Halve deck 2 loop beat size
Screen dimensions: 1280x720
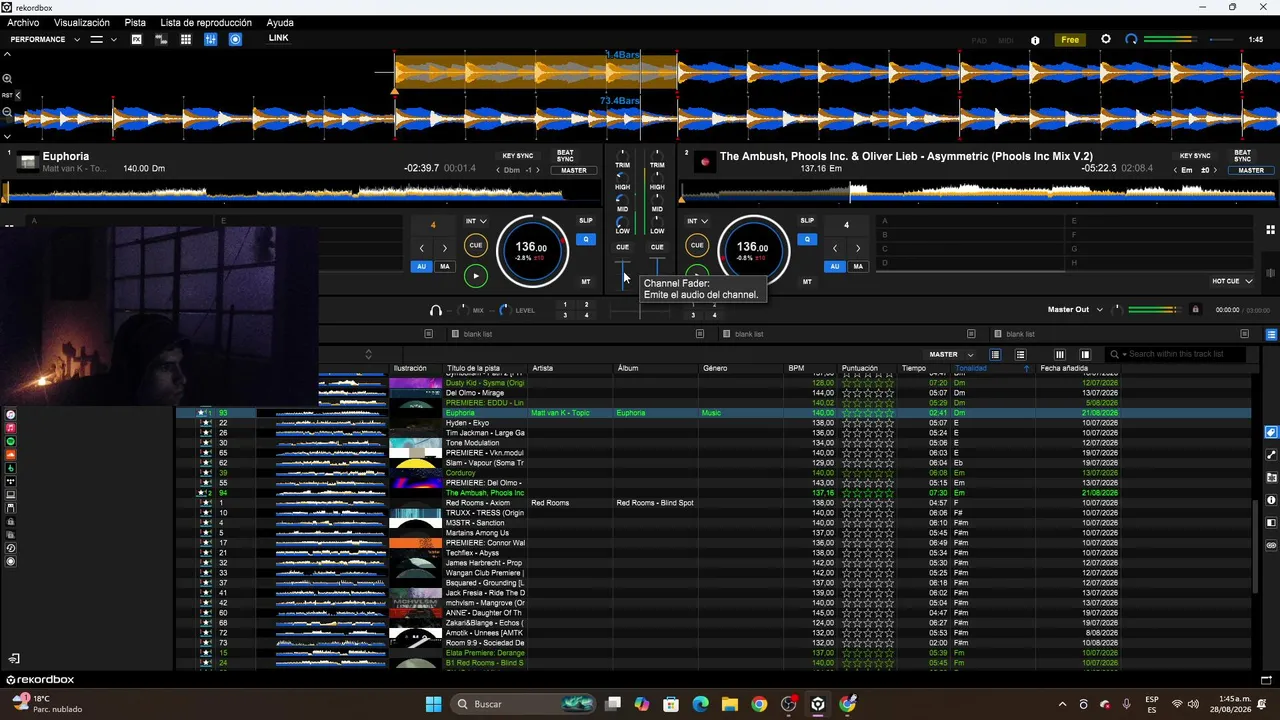(x=835, y=248)
